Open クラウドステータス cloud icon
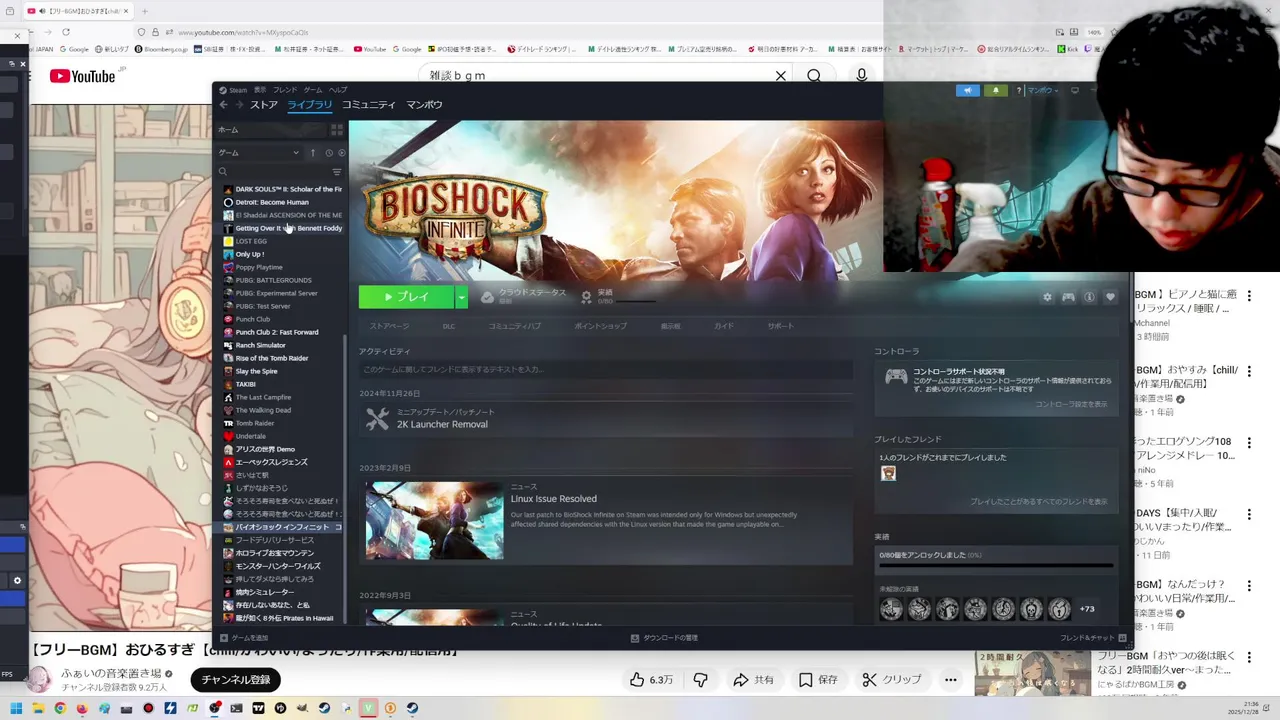This screenshot has width=1280, height=720. coord(487,297)
